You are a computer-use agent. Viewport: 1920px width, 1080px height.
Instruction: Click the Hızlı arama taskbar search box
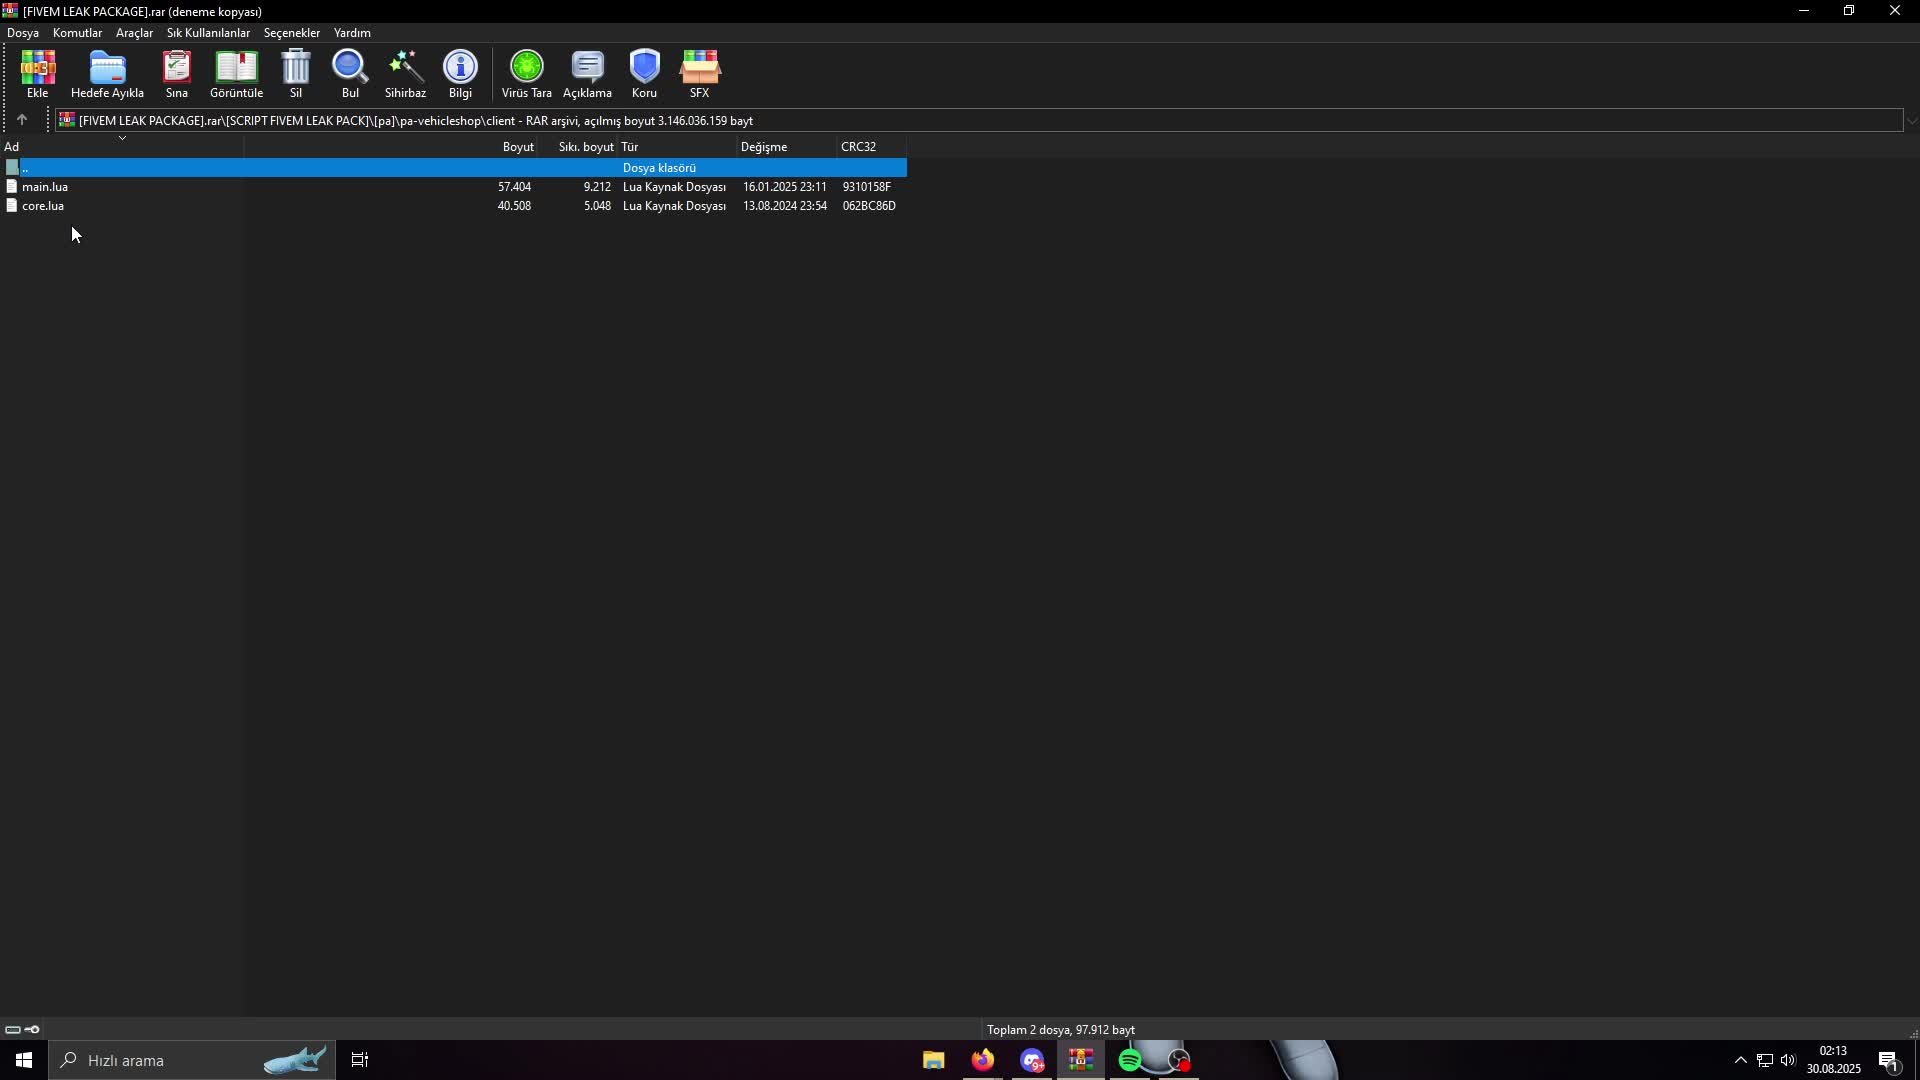coord(192,1060)
